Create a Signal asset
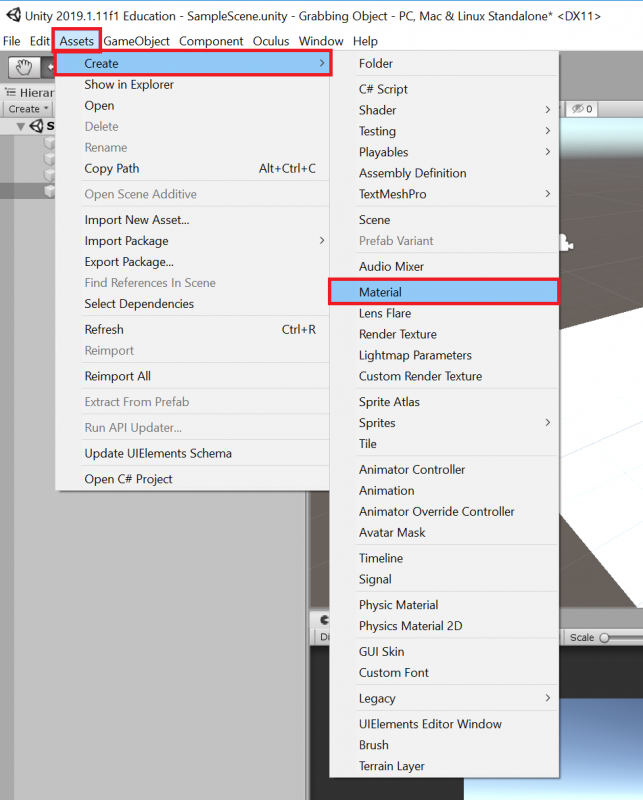The image size is (643, 800). (444, 579)
